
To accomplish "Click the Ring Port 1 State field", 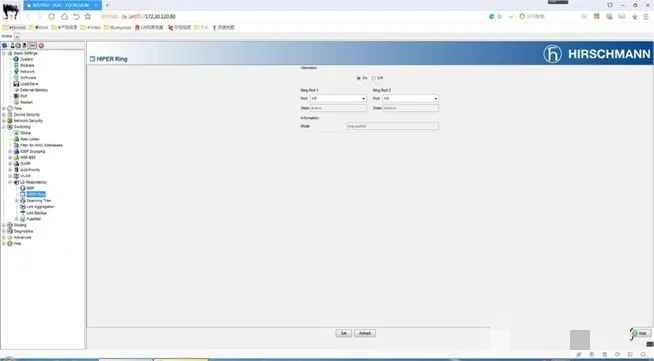I will coord(338,108).
